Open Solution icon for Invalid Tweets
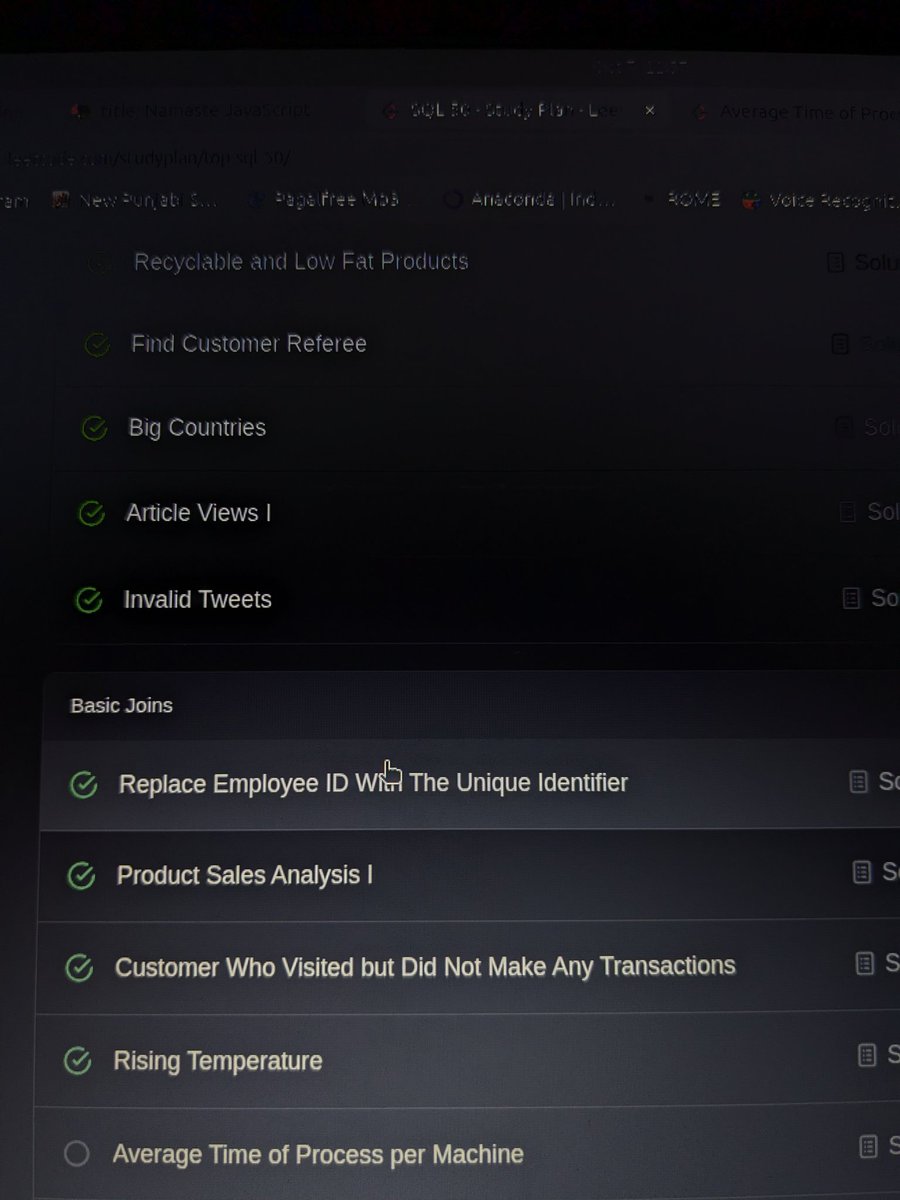 (851, 598)
